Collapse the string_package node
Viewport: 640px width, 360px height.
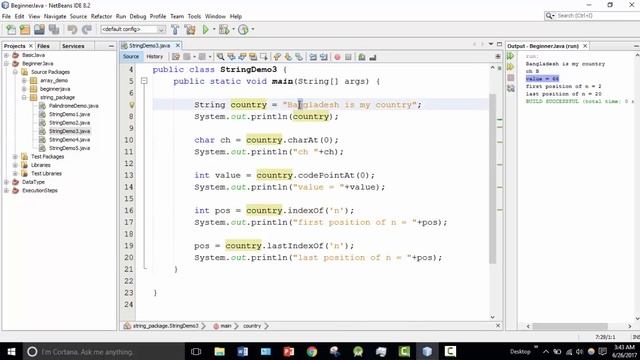24,98
